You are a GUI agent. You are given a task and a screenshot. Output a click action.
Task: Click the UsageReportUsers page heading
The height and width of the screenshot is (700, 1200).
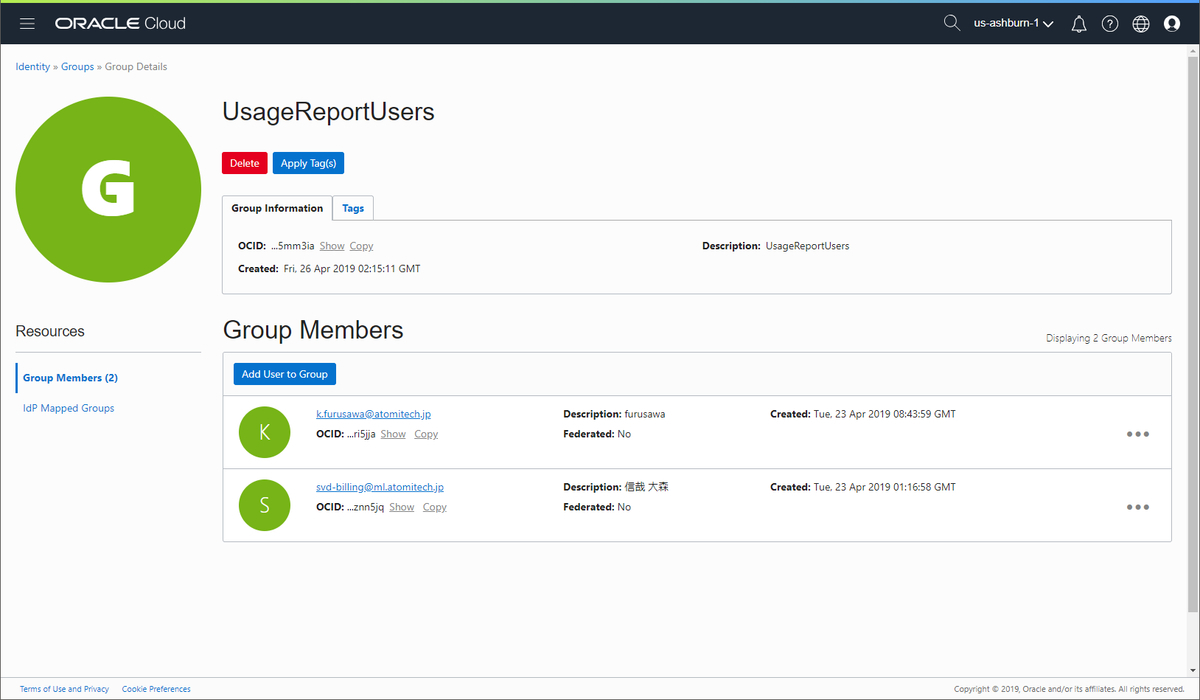[x=328, y=112]
